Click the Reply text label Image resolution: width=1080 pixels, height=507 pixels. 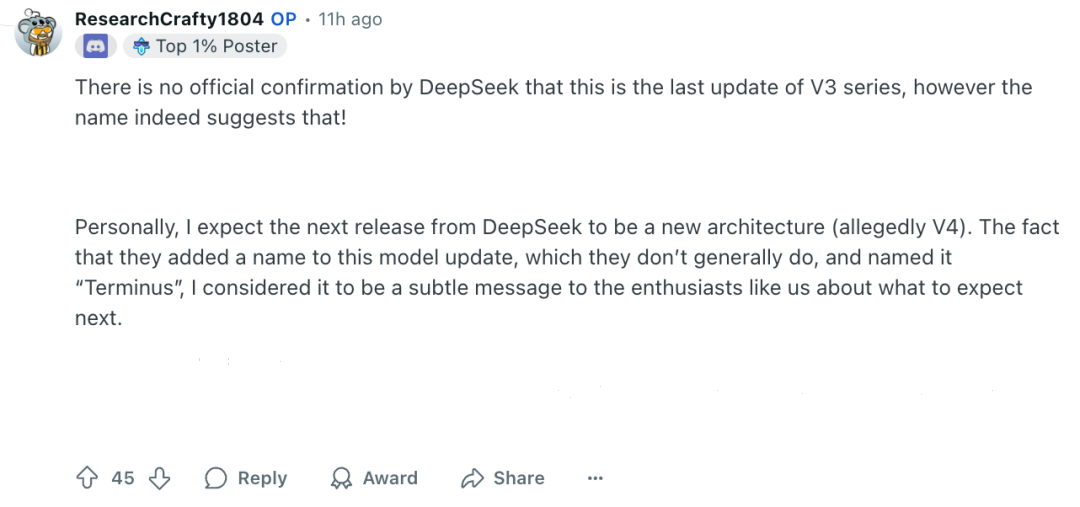click(x=262, y=478)
